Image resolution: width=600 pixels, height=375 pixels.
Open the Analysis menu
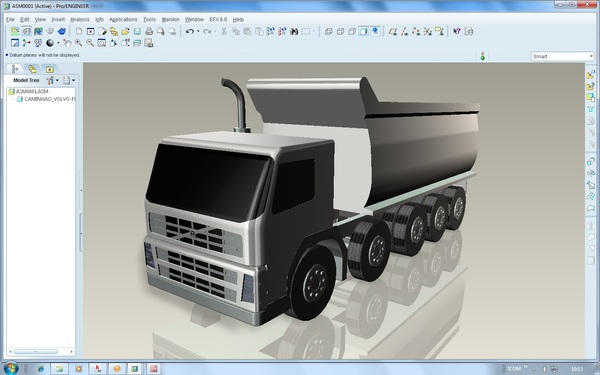point(80,20)
